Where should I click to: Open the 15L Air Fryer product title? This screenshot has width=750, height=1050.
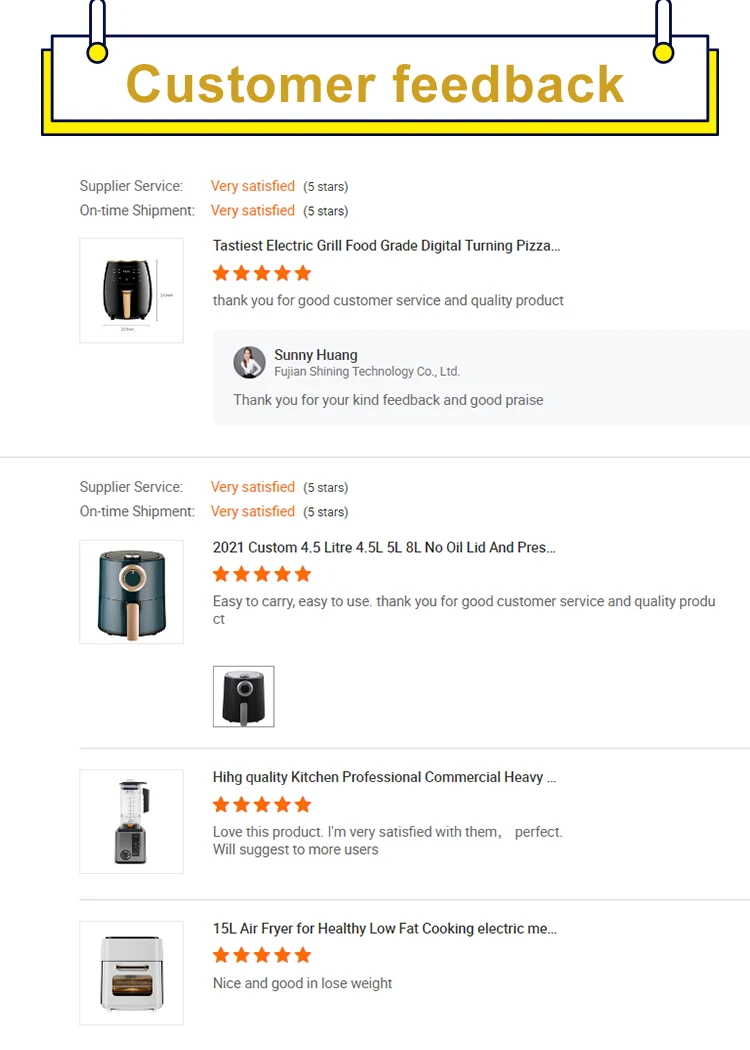click(x=384, y=929)
